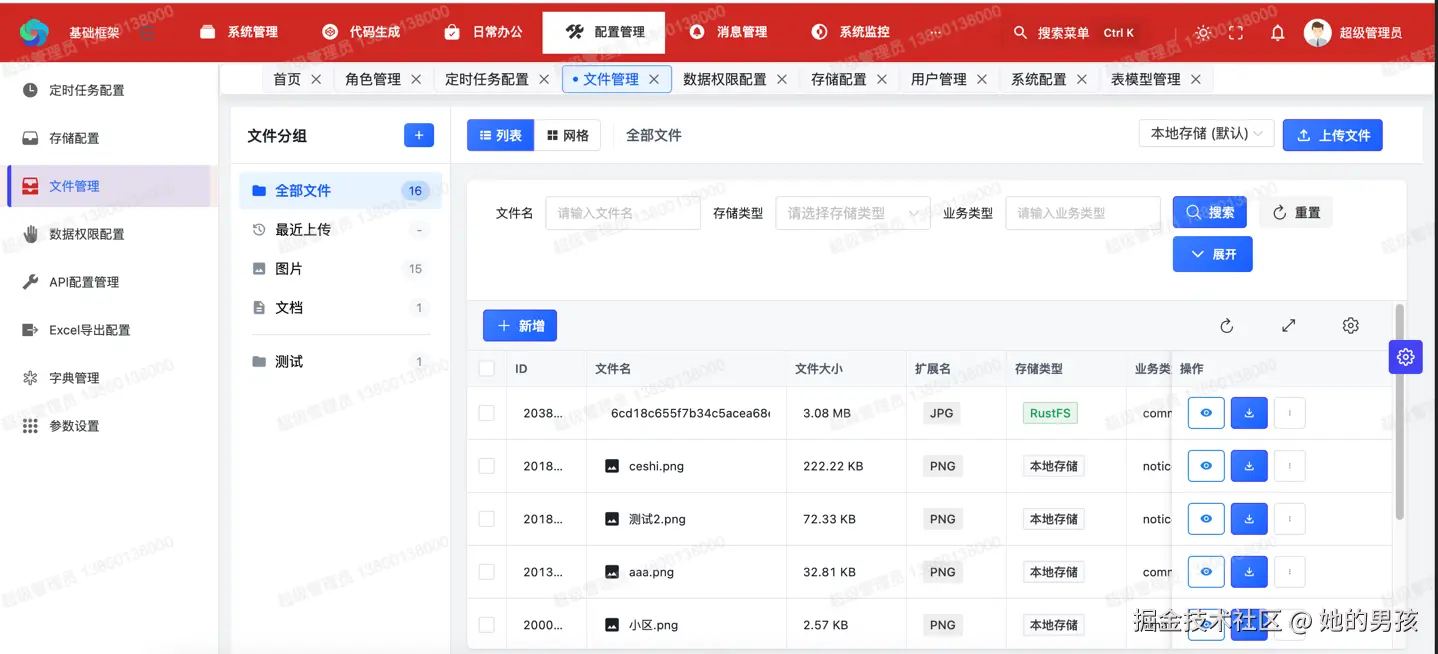This screenshot has width=1438, height=654.
Task: Click the 上传文件 upload button
Action: (1332, 135)
